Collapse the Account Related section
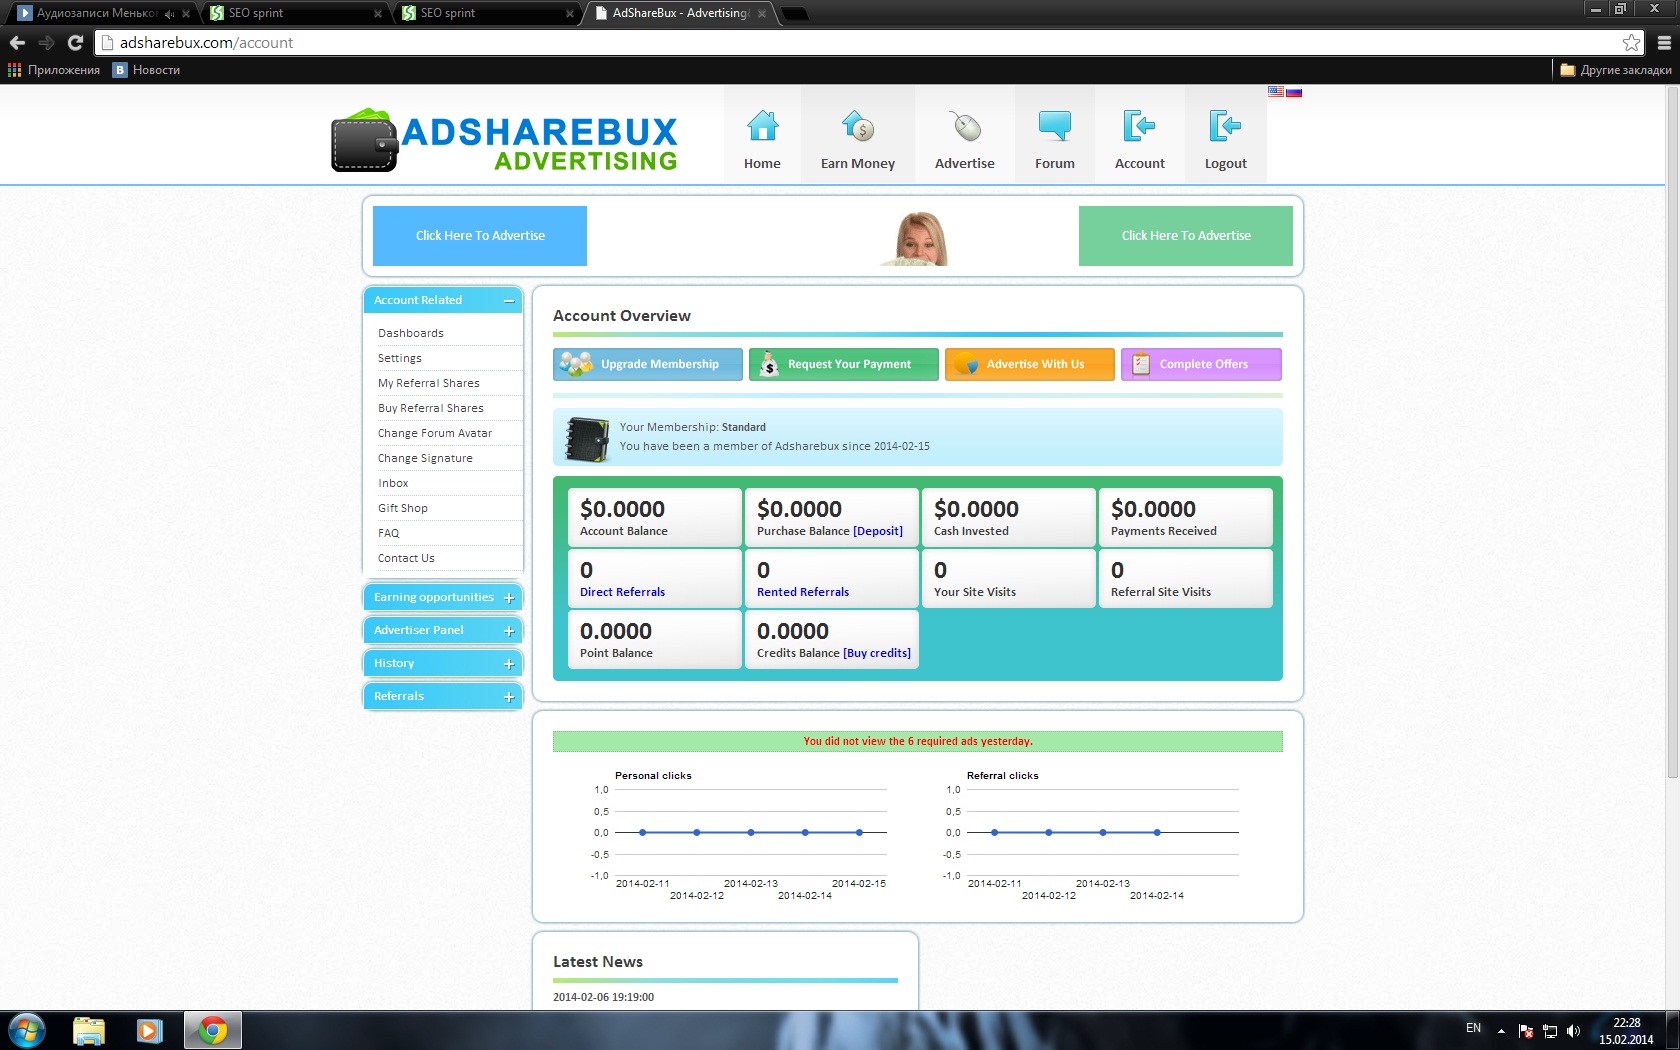This screenshot has width=1680, height=1050. tap(509, 301)
